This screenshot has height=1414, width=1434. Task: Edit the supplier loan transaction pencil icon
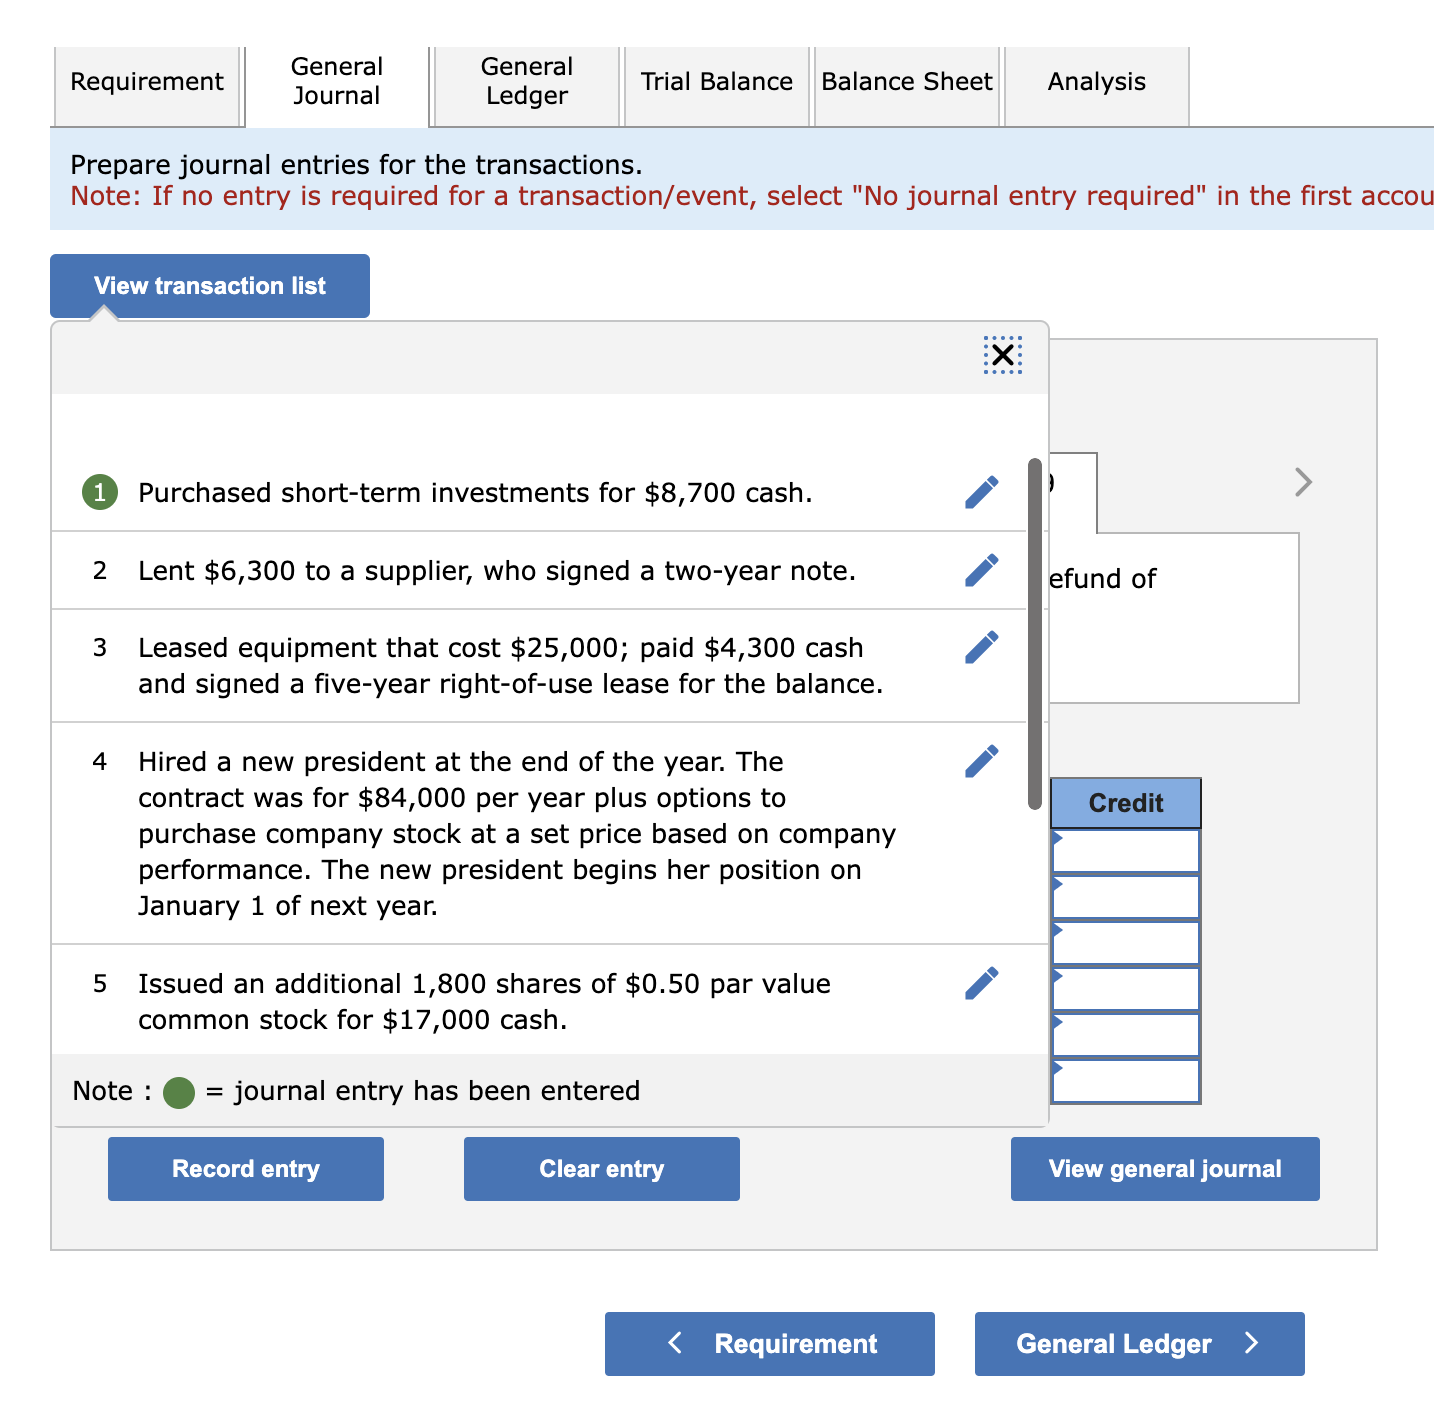[x=981, y=568]
